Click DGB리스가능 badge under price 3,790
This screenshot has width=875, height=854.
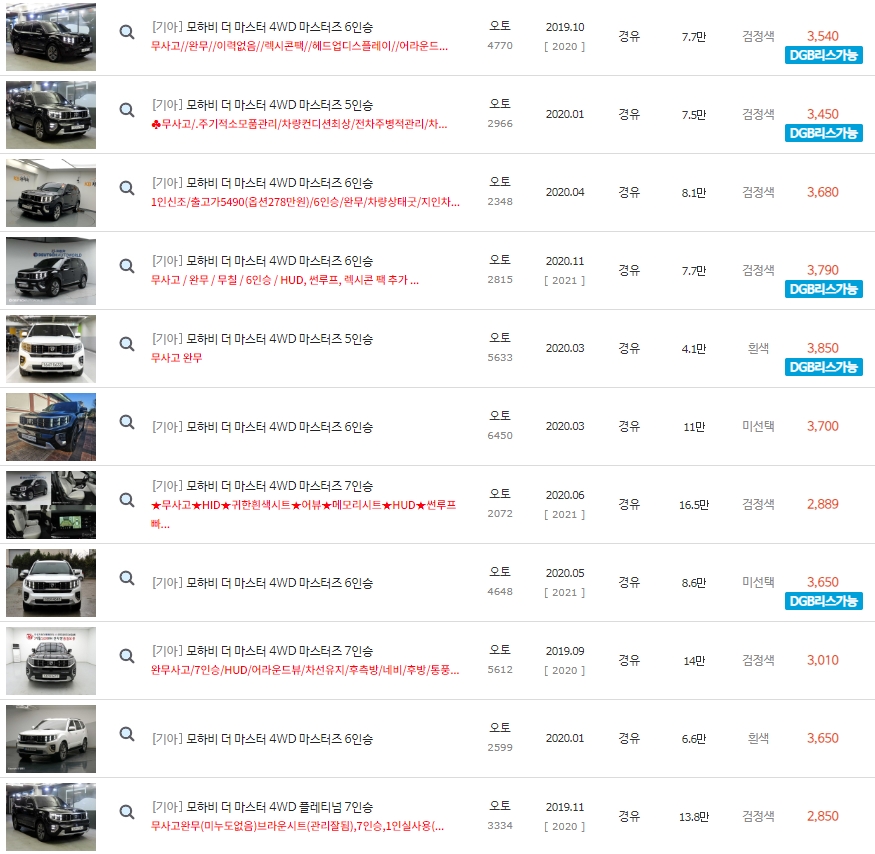(x=824, y=289)
